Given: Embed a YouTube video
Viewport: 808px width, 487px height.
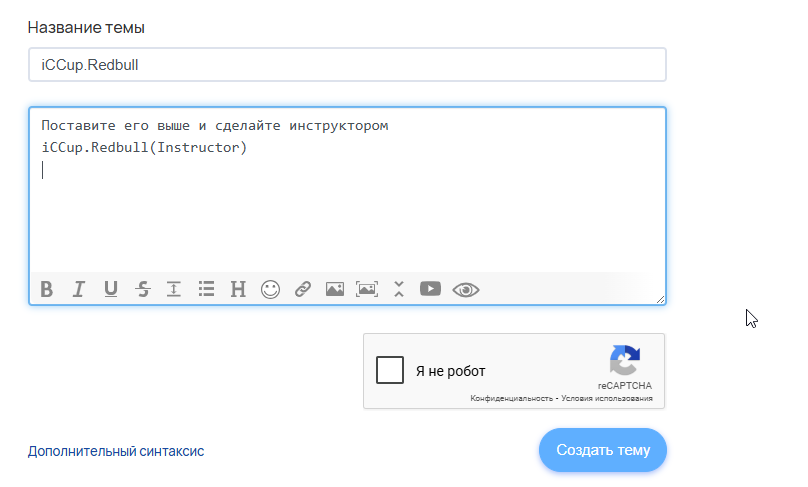Looking at the screenshot, I should coord(430,289).
